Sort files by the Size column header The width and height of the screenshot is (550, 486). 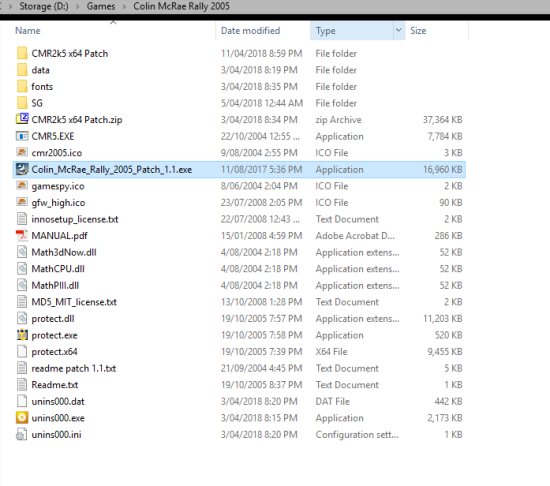[x=418, y=31]
